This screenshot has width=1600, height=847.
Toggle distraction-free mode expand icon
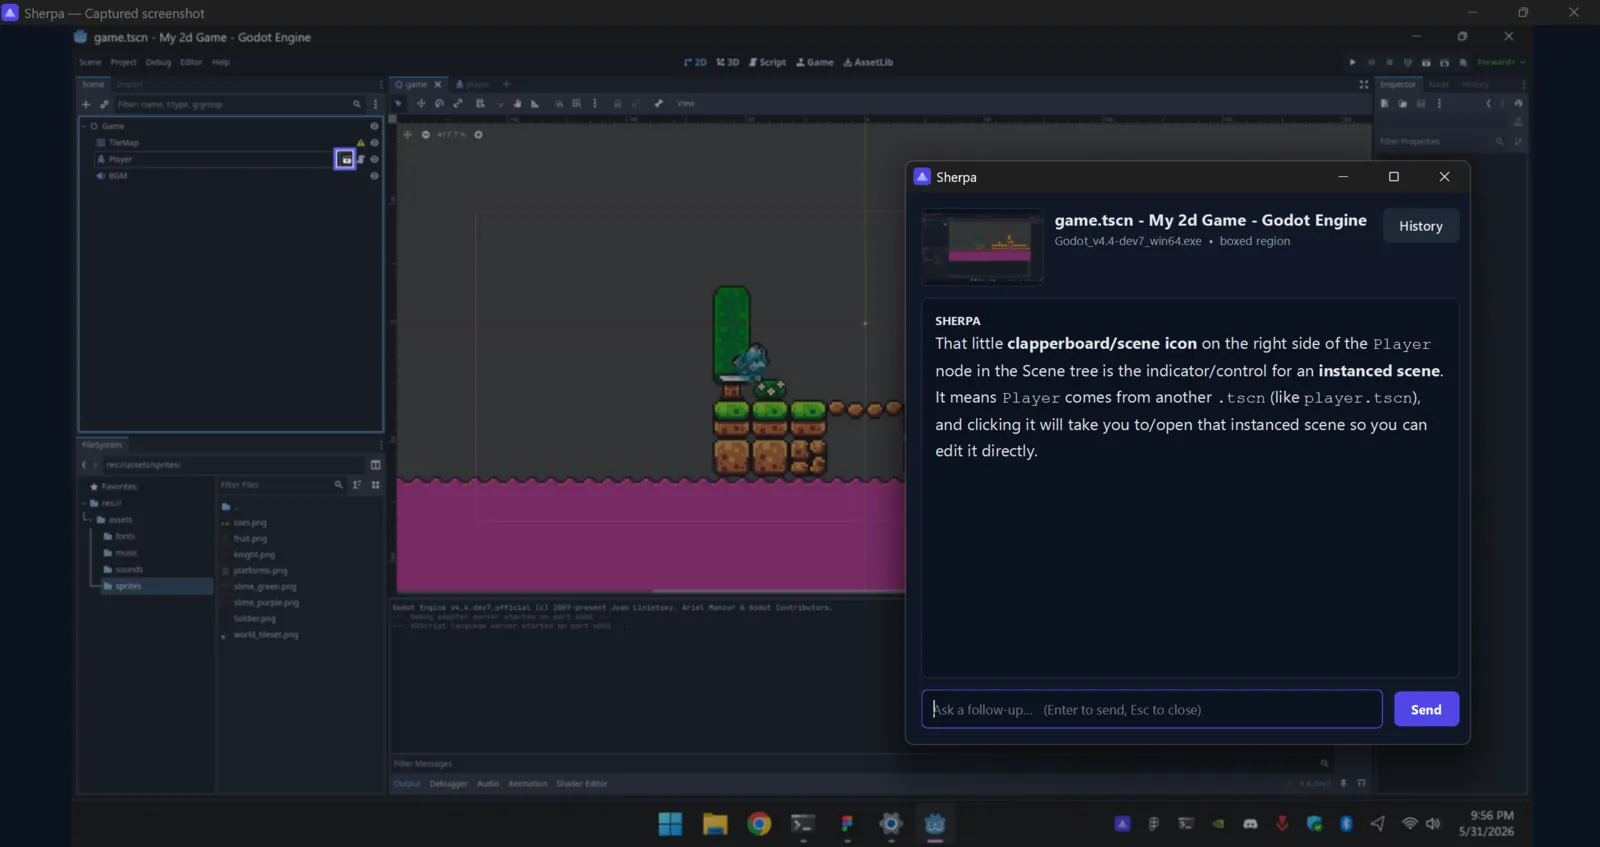coord(1364,84)
